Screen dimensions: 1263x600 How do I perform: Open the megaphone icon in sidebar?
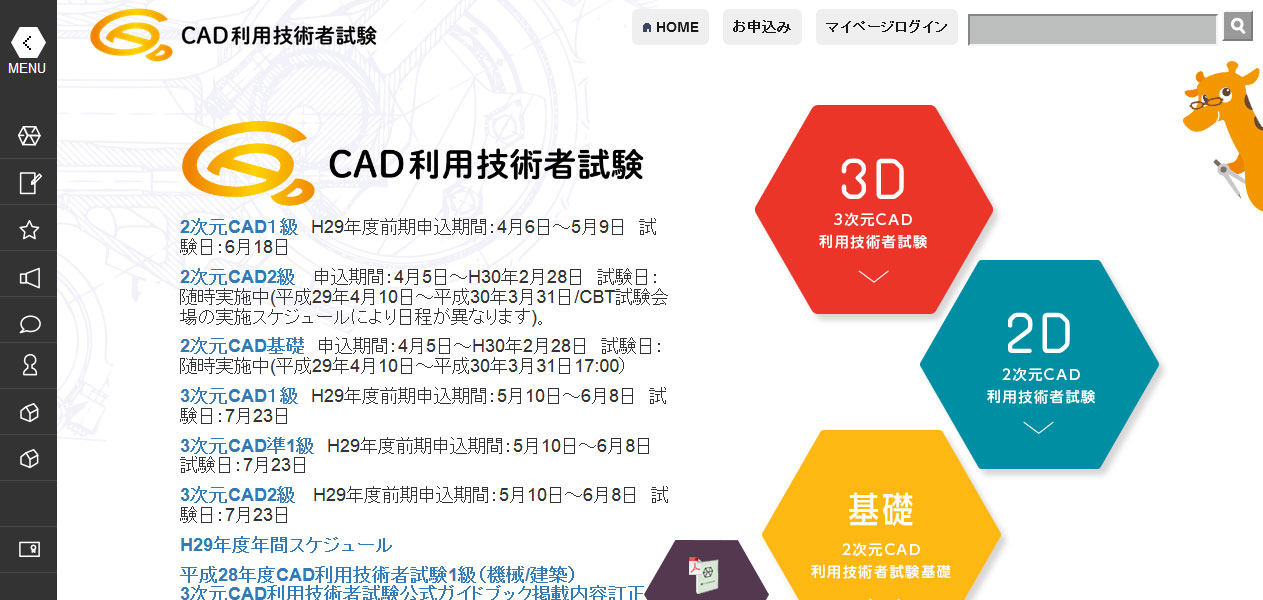click(29, 277)
